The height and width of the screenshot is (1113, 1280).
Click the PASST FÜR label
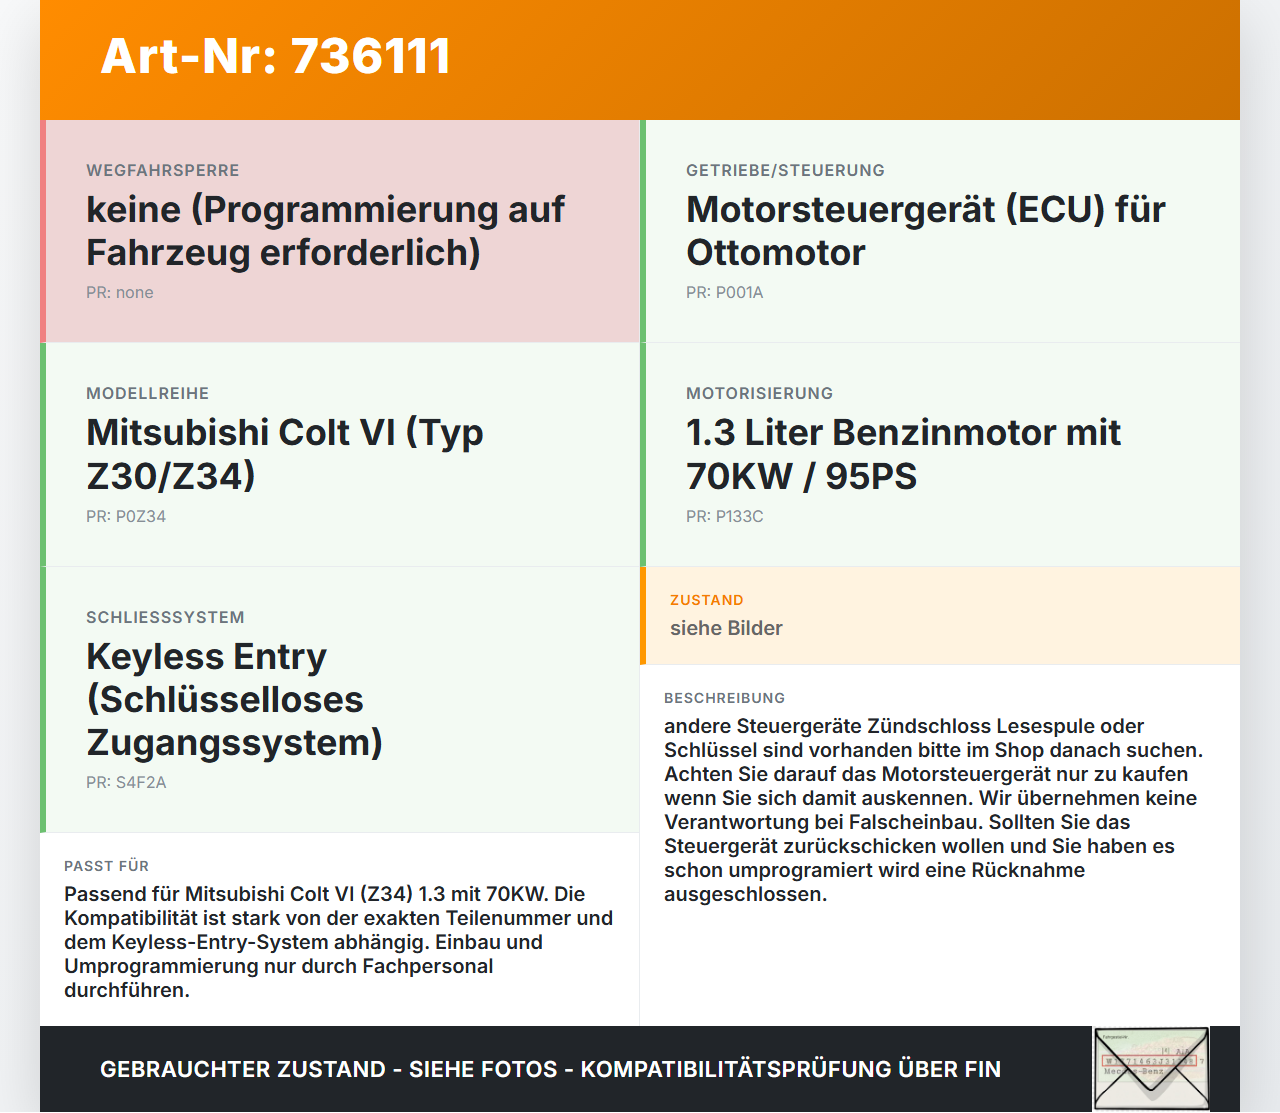coord(107,867)
